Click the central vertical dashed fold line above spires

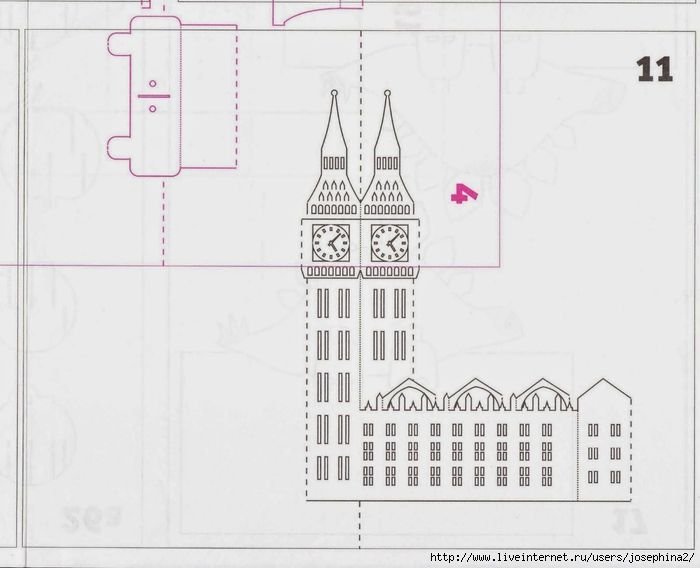[x=359, y=60]
